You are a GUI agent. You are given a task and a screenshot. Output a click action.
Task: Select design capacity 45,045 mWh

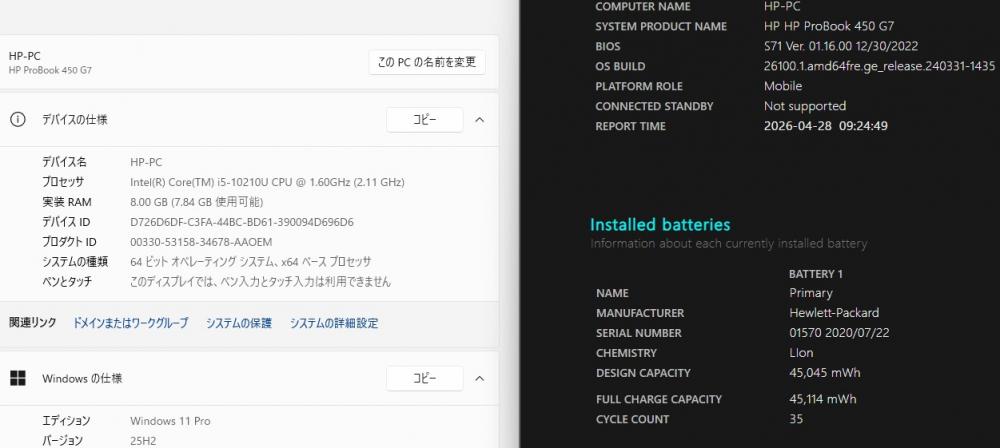(x=825, y=373)
